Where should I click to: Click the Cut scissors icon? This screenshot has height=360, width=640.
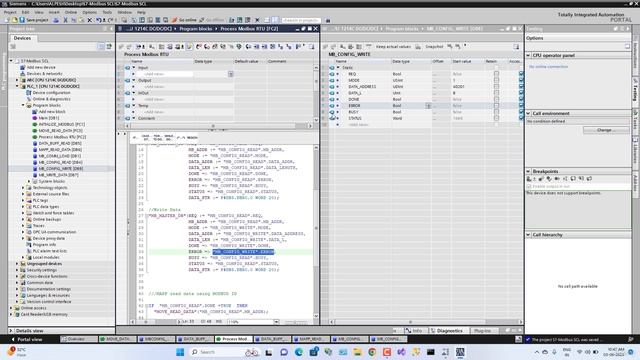point(65,20)
